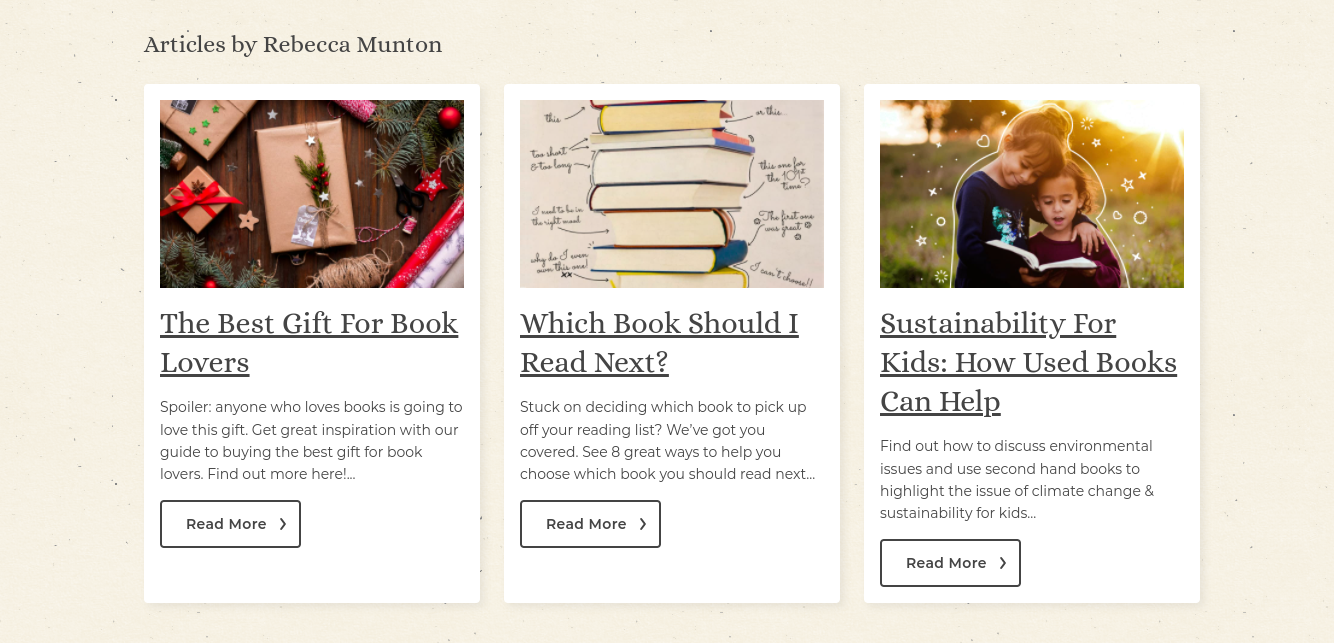1334x643 pixels.
Task: Click the chevron icon under Which Book Should I Read Next
Action: click(643, 524)
